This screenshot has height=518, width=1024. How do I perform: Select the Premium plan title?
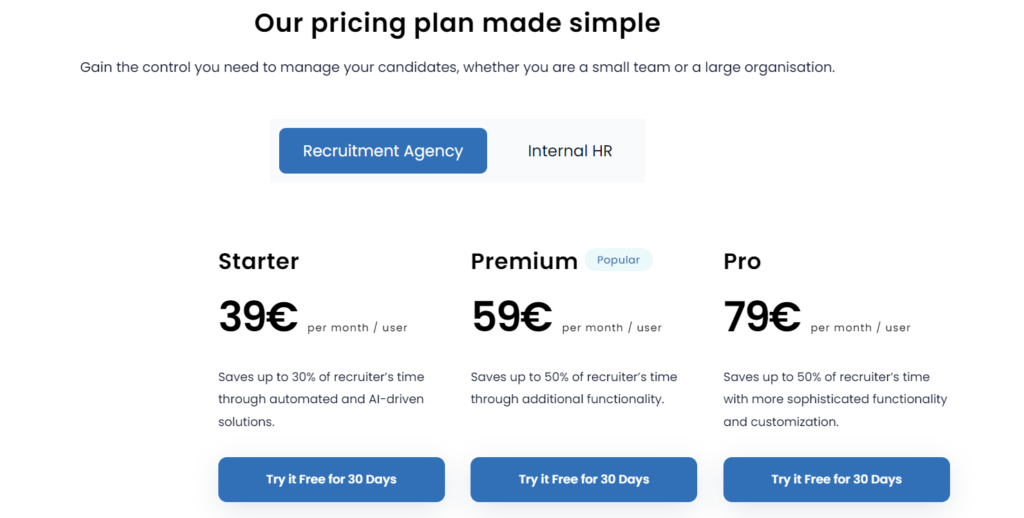pos(524,262)
